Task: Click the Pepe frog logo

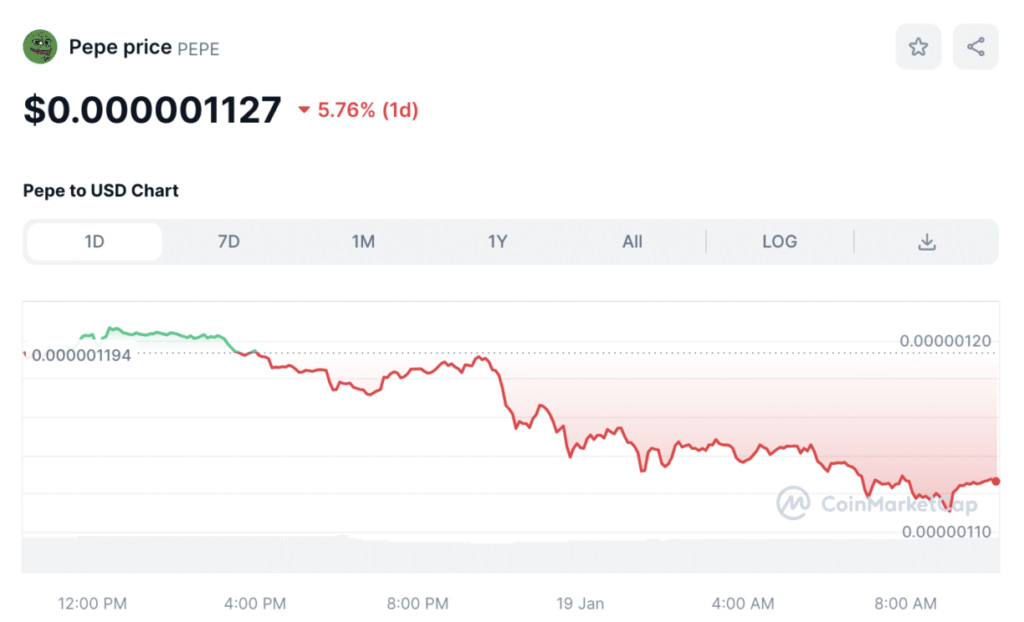Action: click(41, 47)
